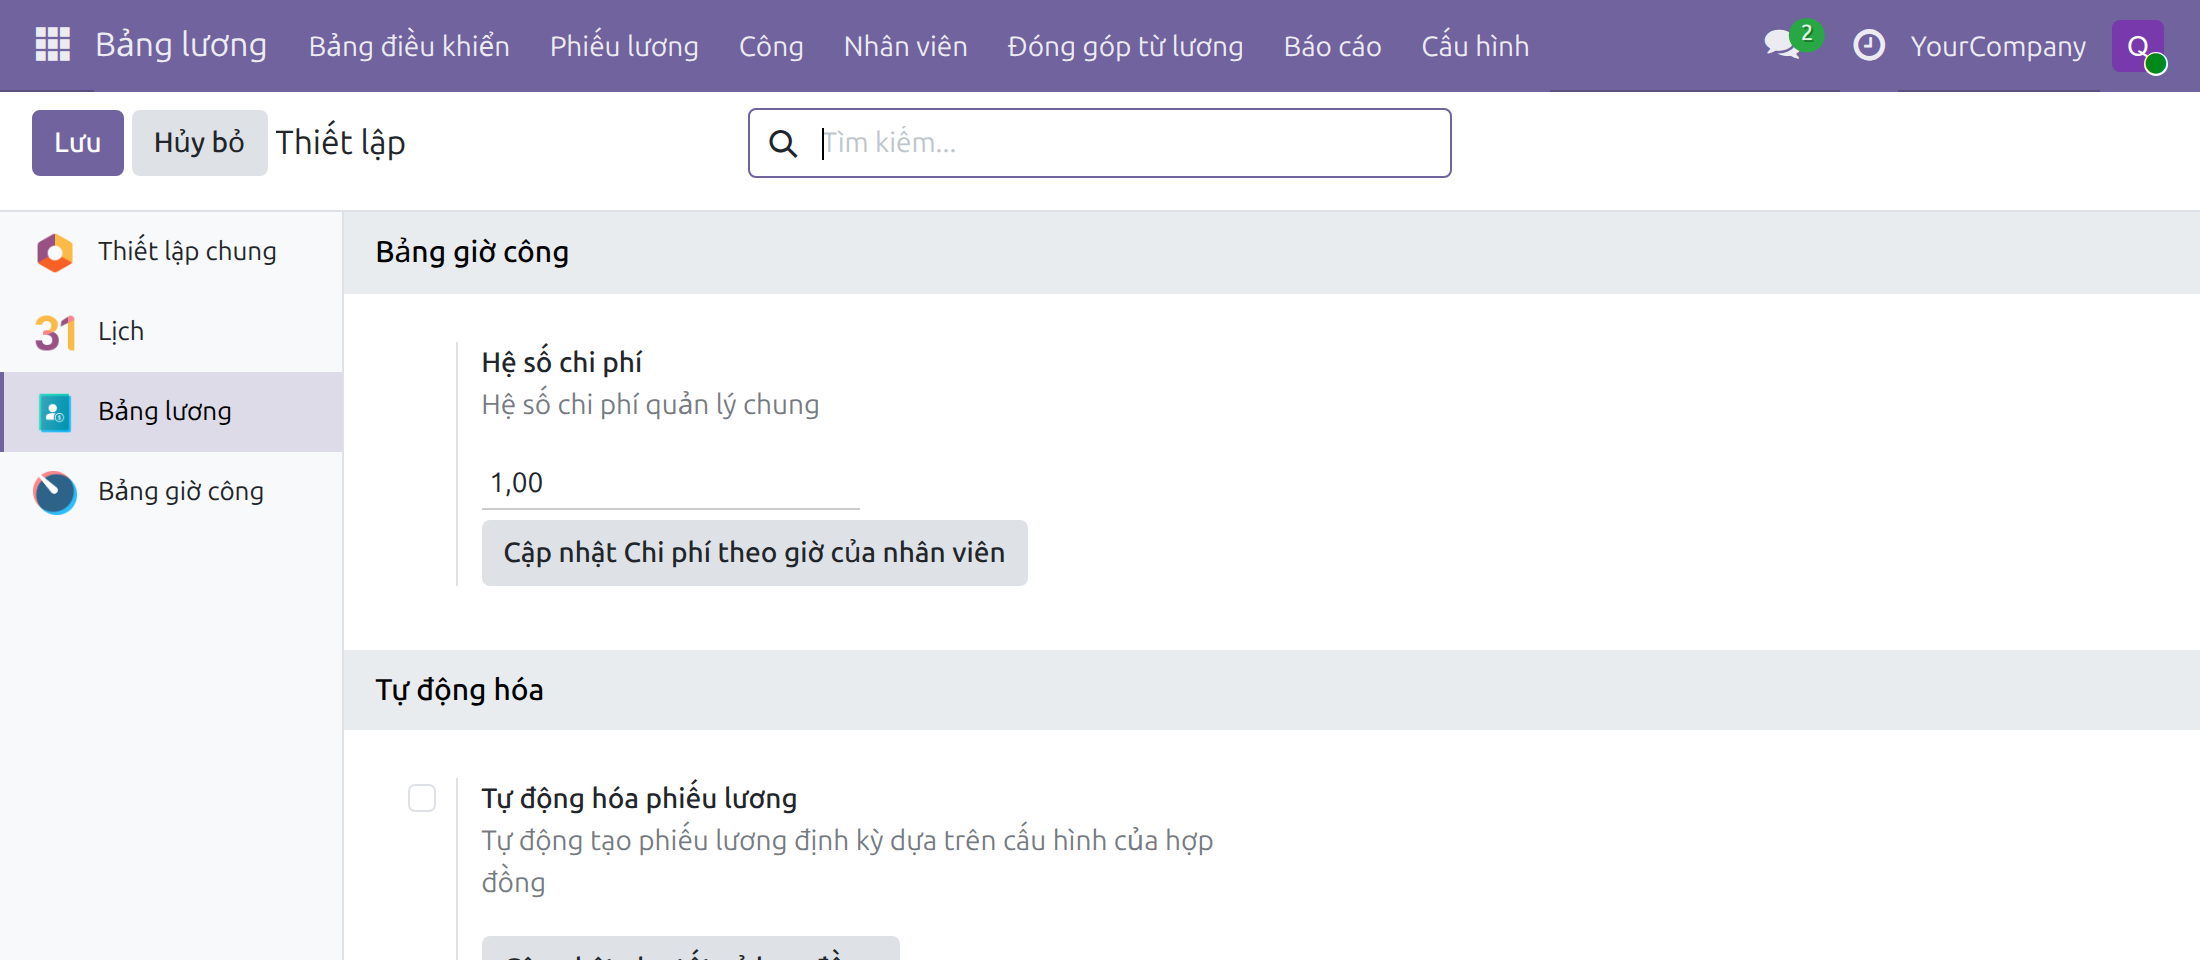Select the Bảng lương sidebar icon
This screenshot has width=2200, height=960.
pyautogui.click(x=55, y=412)
